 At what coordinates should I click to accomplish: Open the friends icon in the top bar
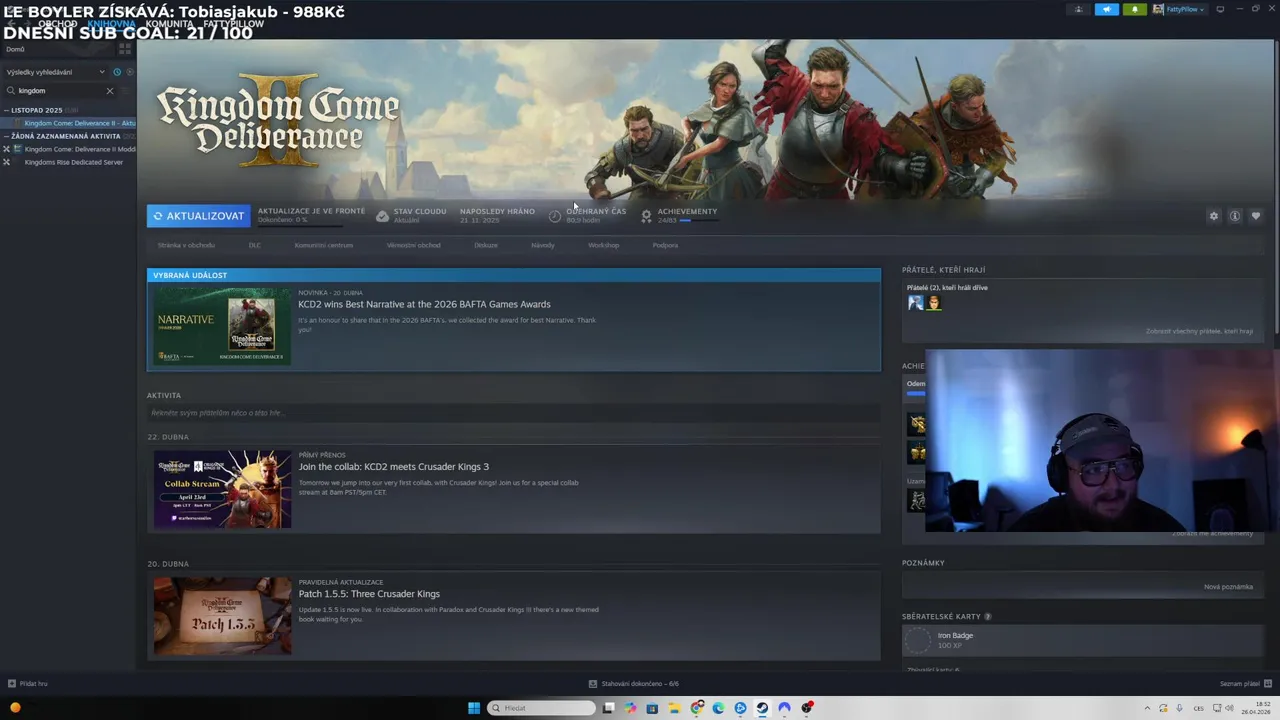(x=1079, y=9)
